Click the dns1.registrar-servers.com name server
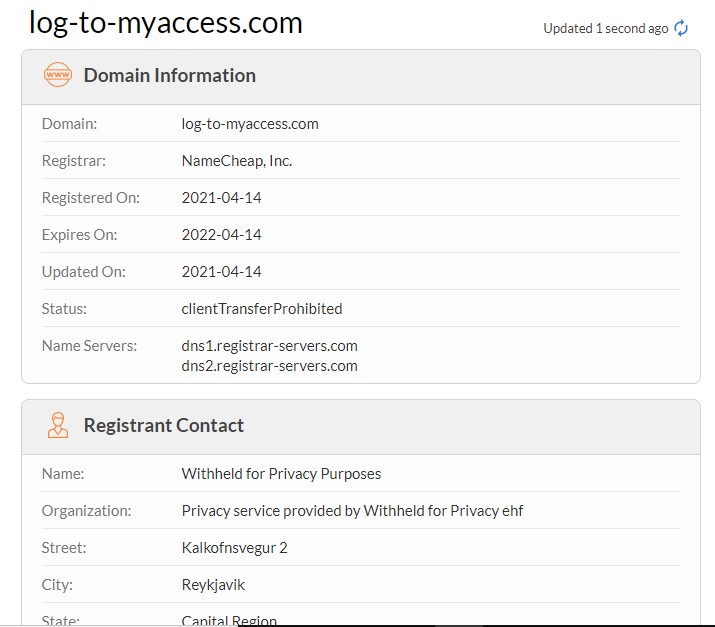The image size is (715, 627). click(x=269, y=346)
